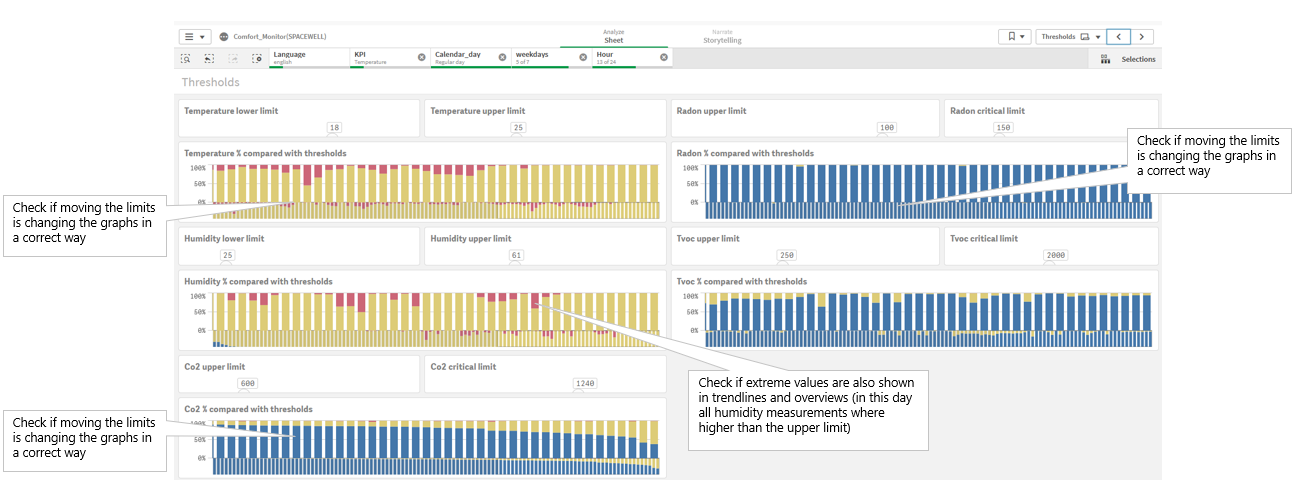Click the Tvoc critical limit slider handle 2000
Image resolution: width=1303 pixels, height=485 pixels.
[x=1055, y=255]
